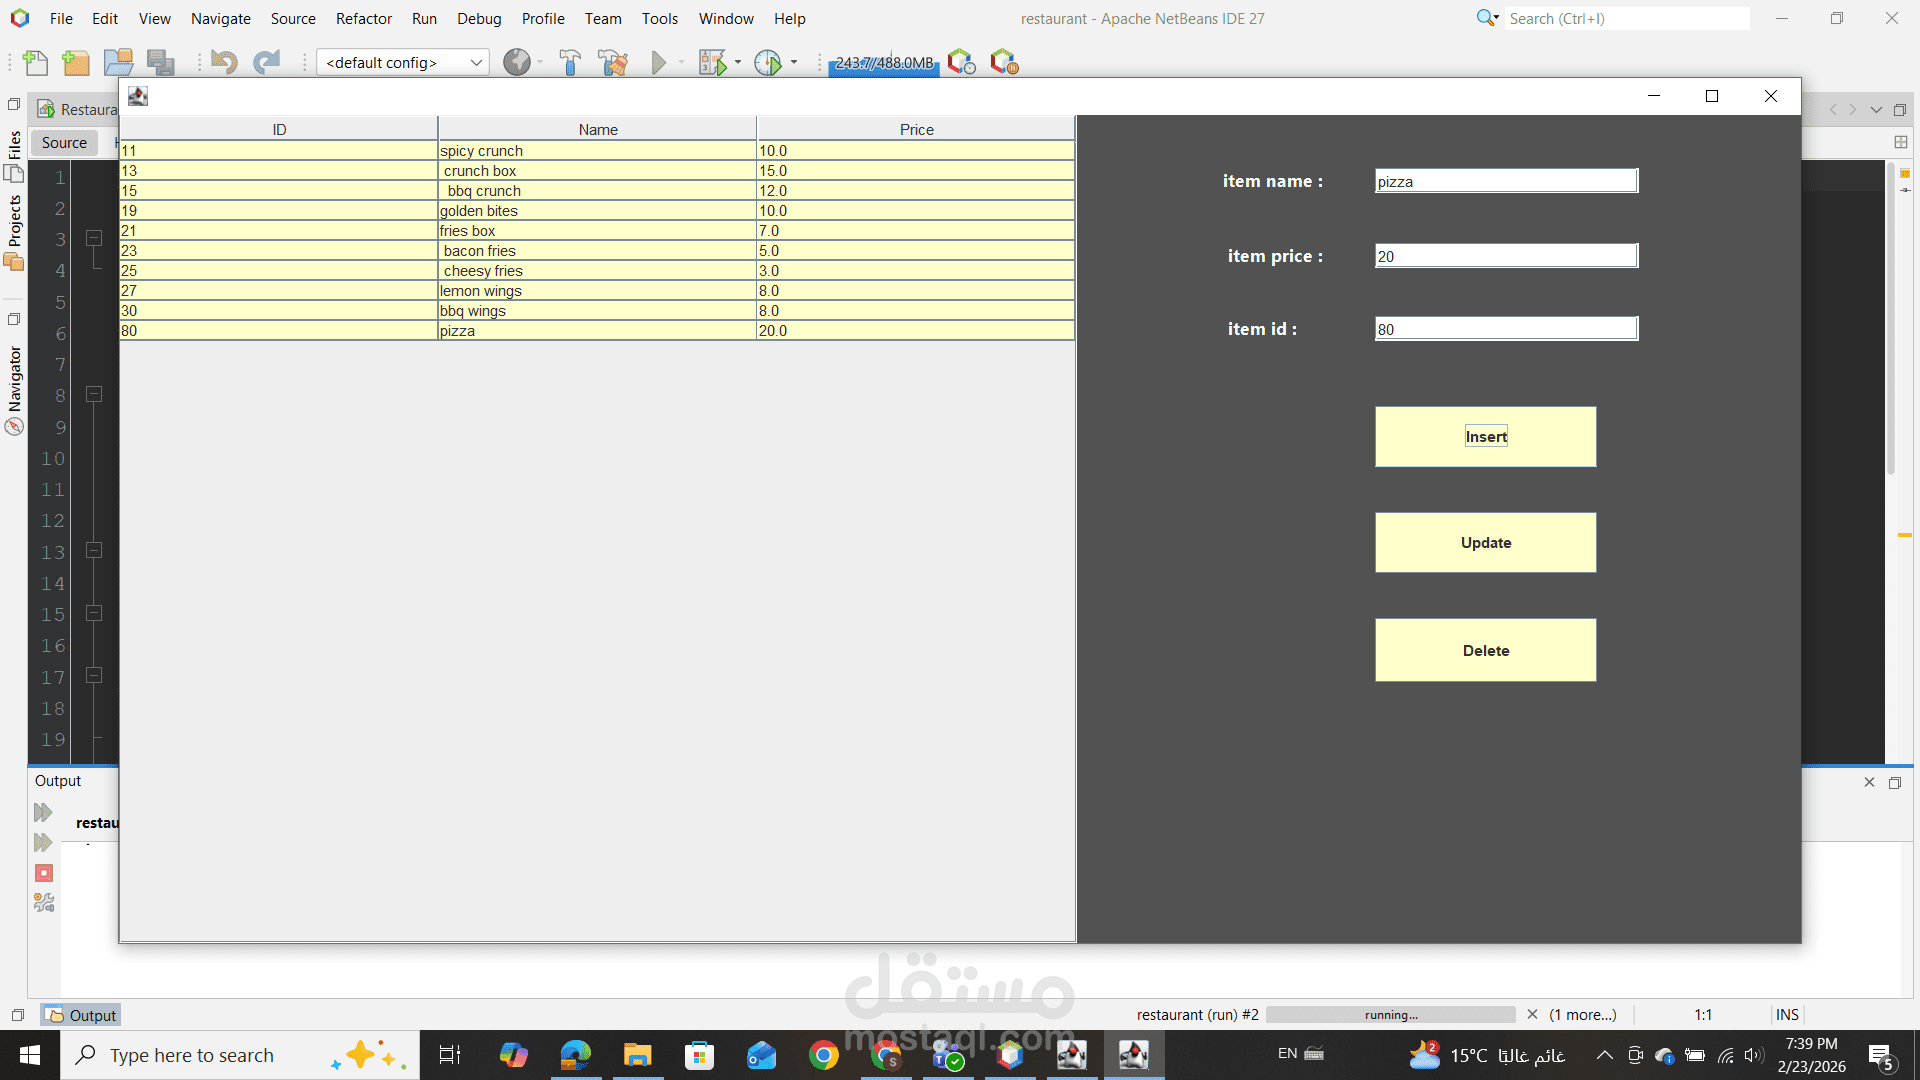This screenshot has height=1080, width=1920.
Task: Open the default config dropdown
Action: point(476,62)
